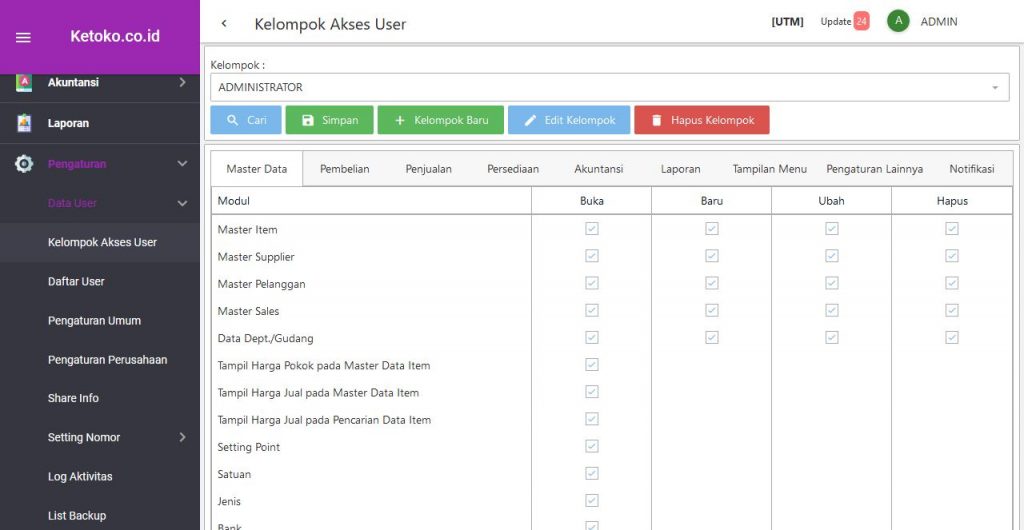The width and height of the screenshot is (1024, 530).
Task: Open the hamburger menu icon
Action: [23, 37]
